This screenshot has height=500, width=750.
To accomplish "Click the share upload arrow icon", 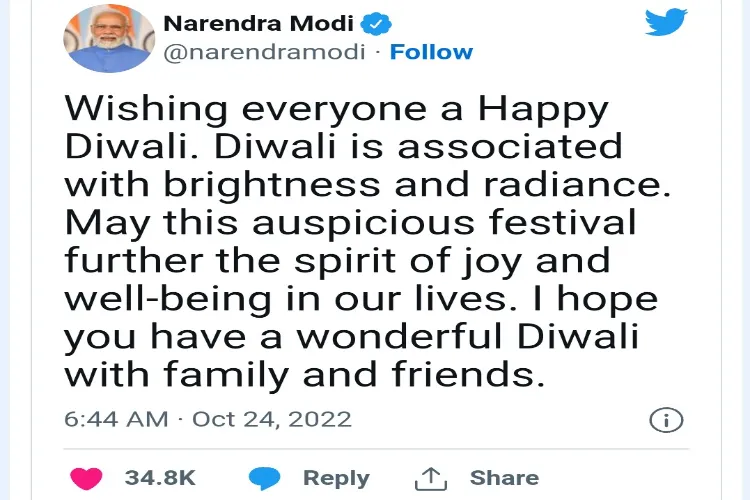I will click(430, 478).
